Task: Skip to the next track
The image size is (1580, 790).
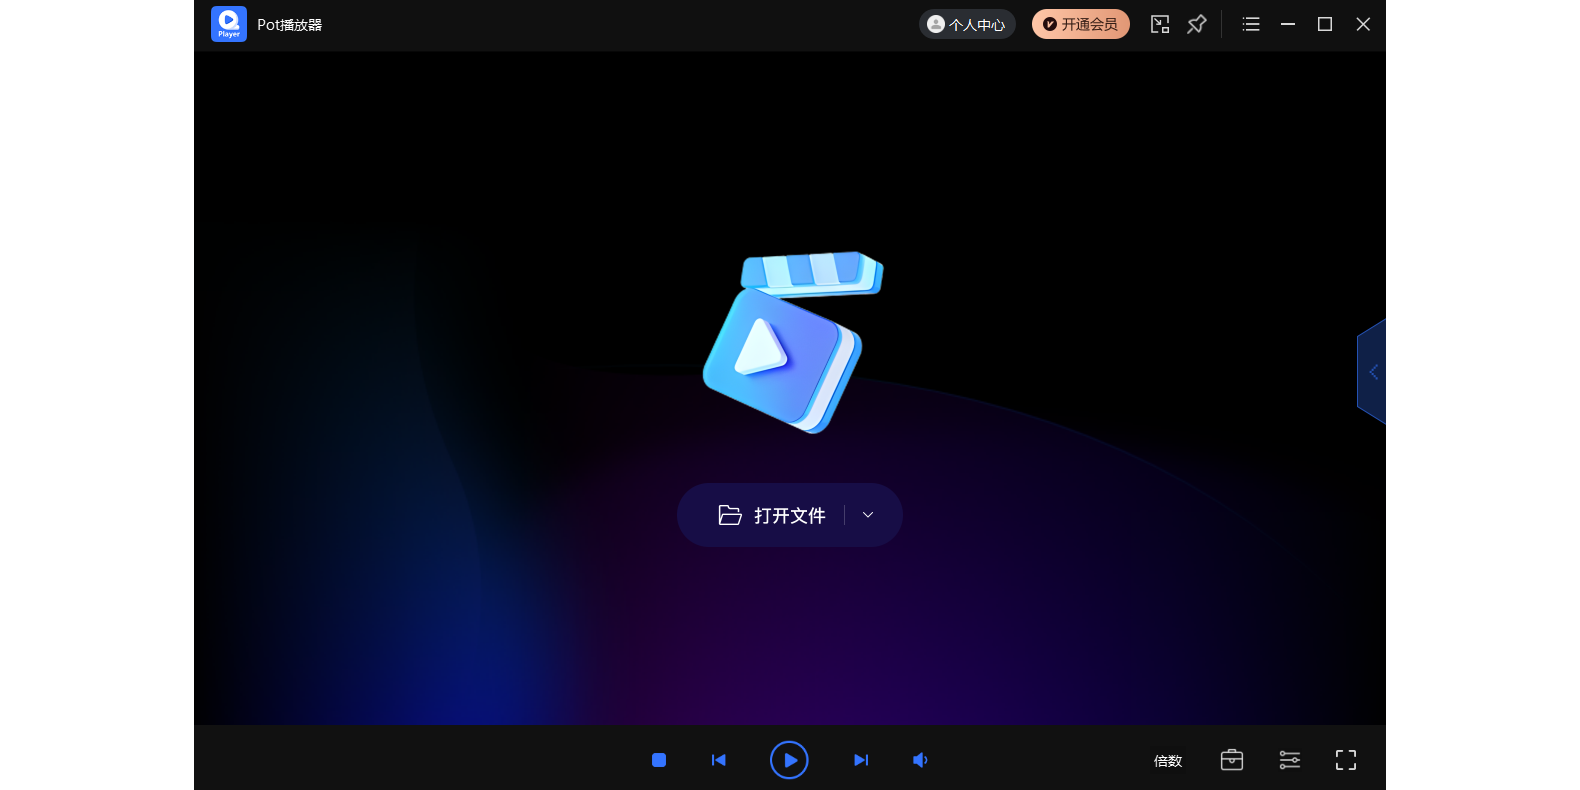Action: click(x=861, y=760)
